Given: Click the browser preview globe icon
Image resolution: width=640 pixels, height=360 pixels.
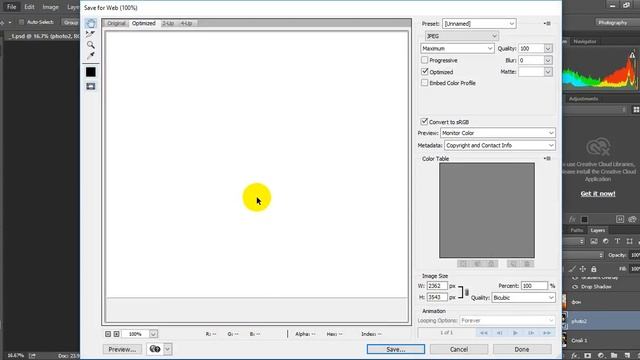Looking at the screenshot, I should [155, 349].
